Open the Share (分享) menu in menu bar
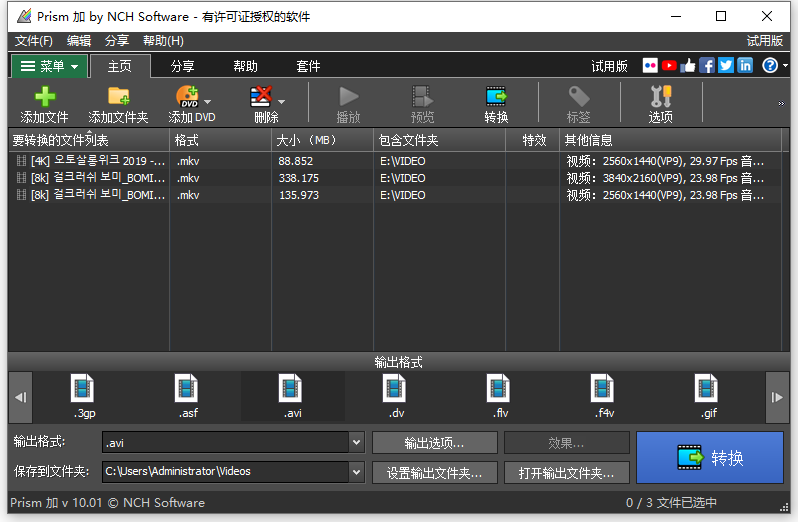The width and height of the screenshot is (798, 522). (x=117, y=41)
